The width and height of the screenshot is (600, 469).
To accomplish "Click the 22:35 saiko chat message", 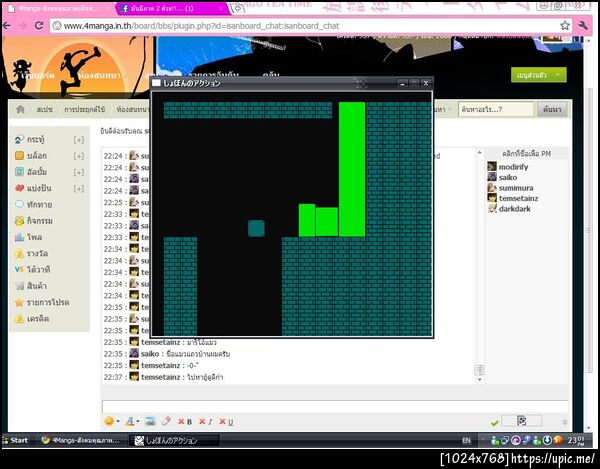I will [167, 354].
